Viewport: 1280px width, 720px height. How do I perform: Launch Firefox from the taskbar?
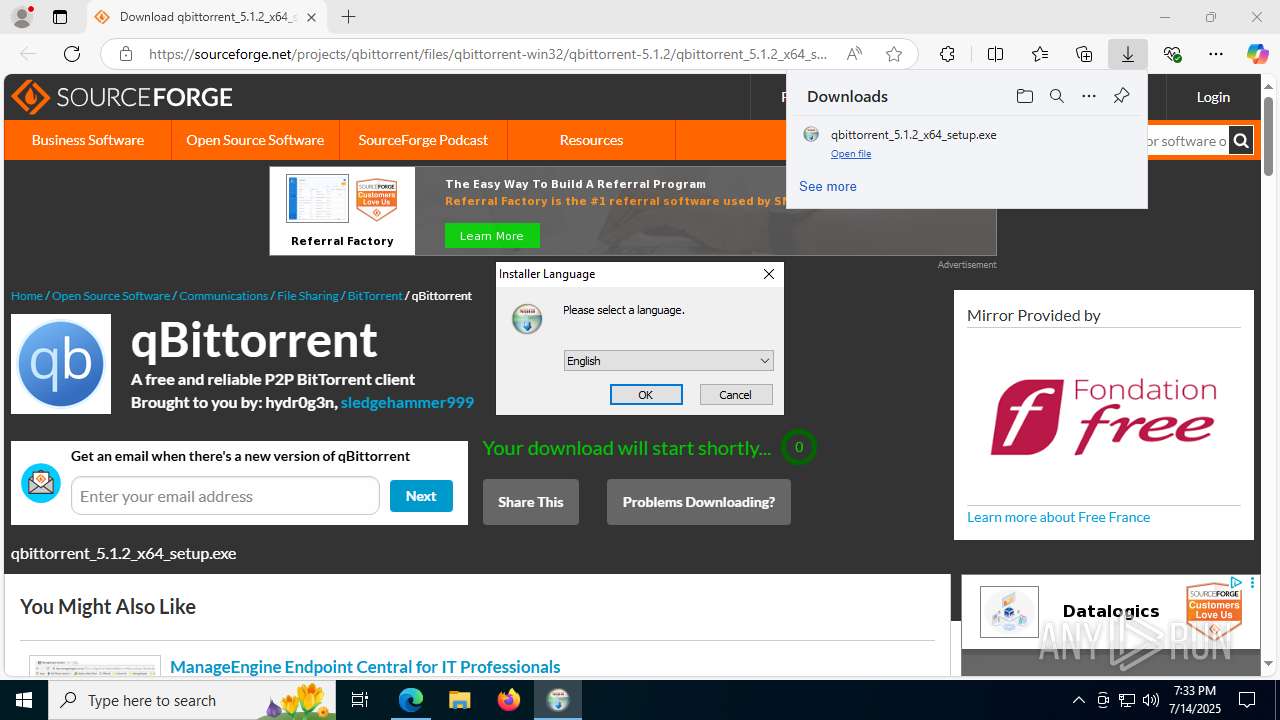point(509,700)
